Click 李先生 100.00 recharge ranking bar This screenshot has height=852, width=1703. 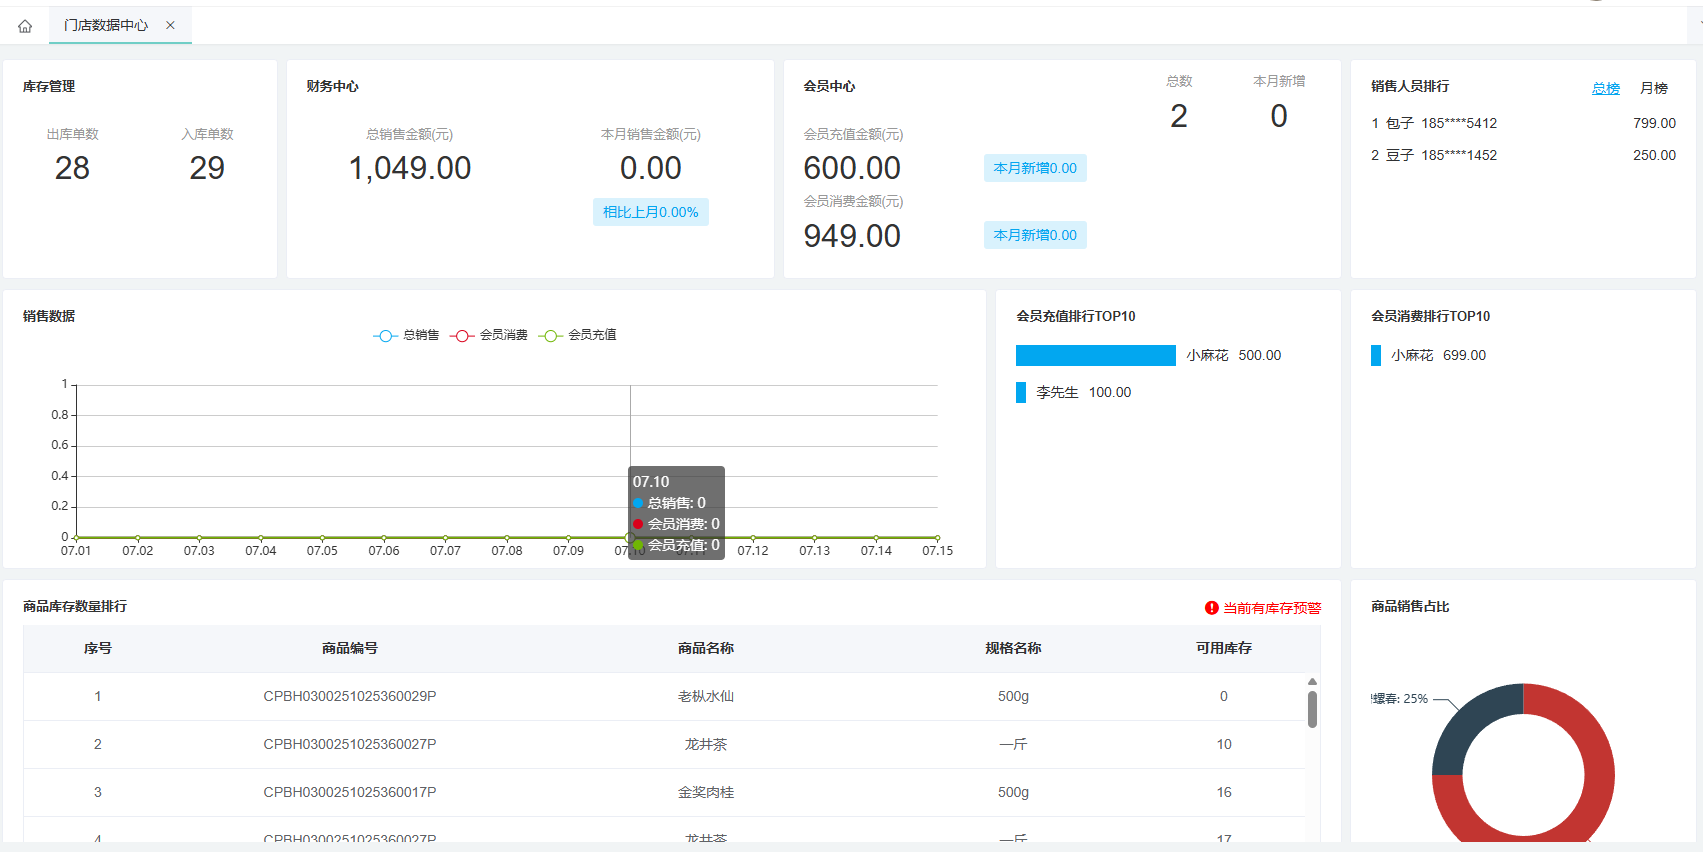(x=1021, y=392)
